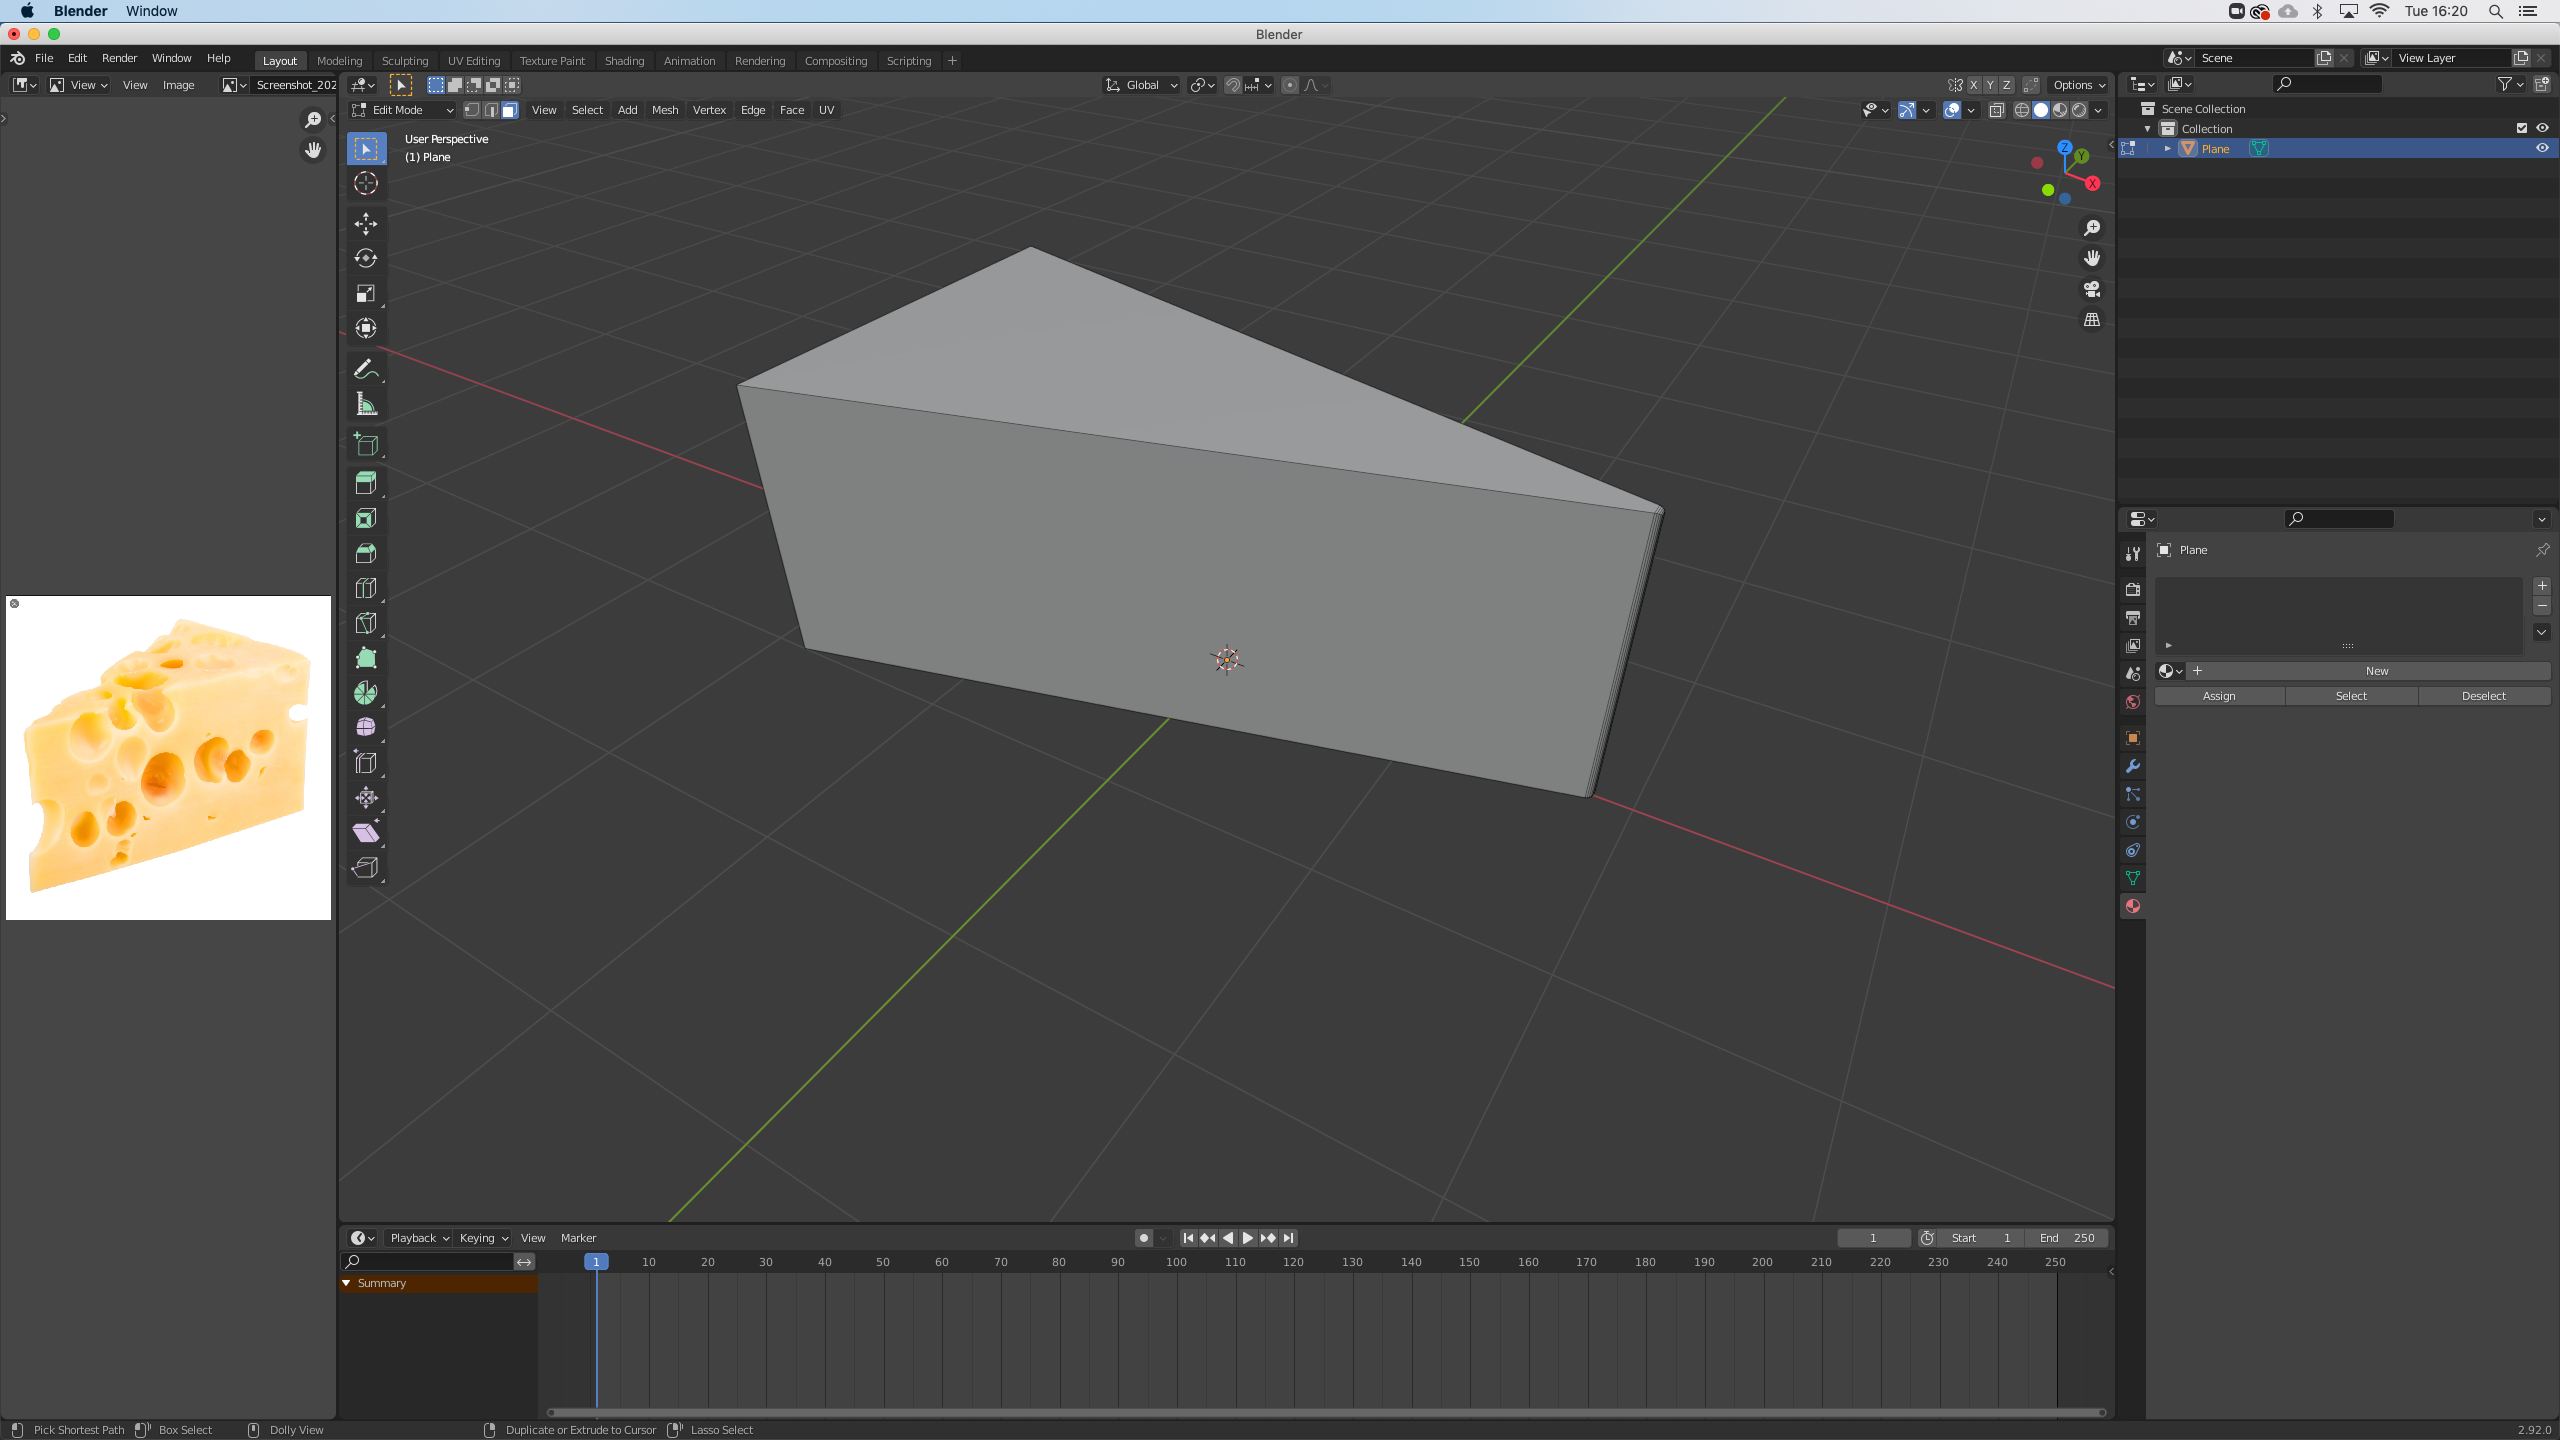2560x1440 pixels.
Task: Collapse the Collection tree item
Action: (2147, 129)
